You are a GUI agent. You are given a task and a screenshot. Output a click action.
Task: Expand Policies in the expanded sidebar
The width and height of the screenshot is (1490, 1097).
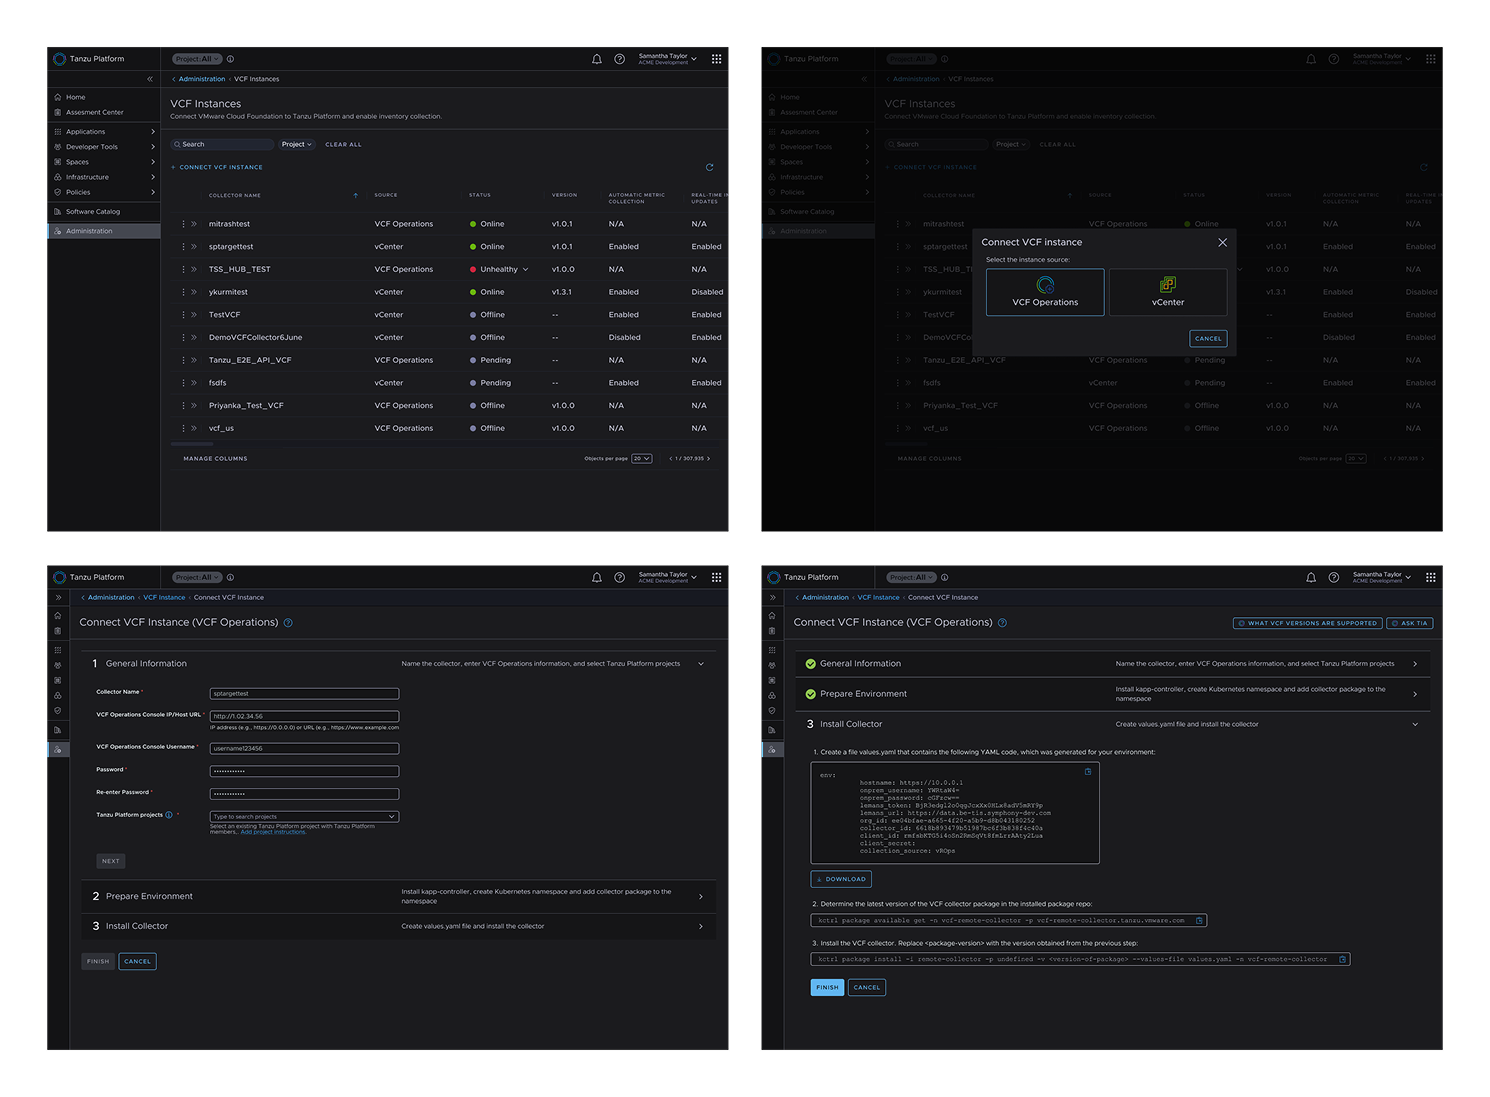104,192
